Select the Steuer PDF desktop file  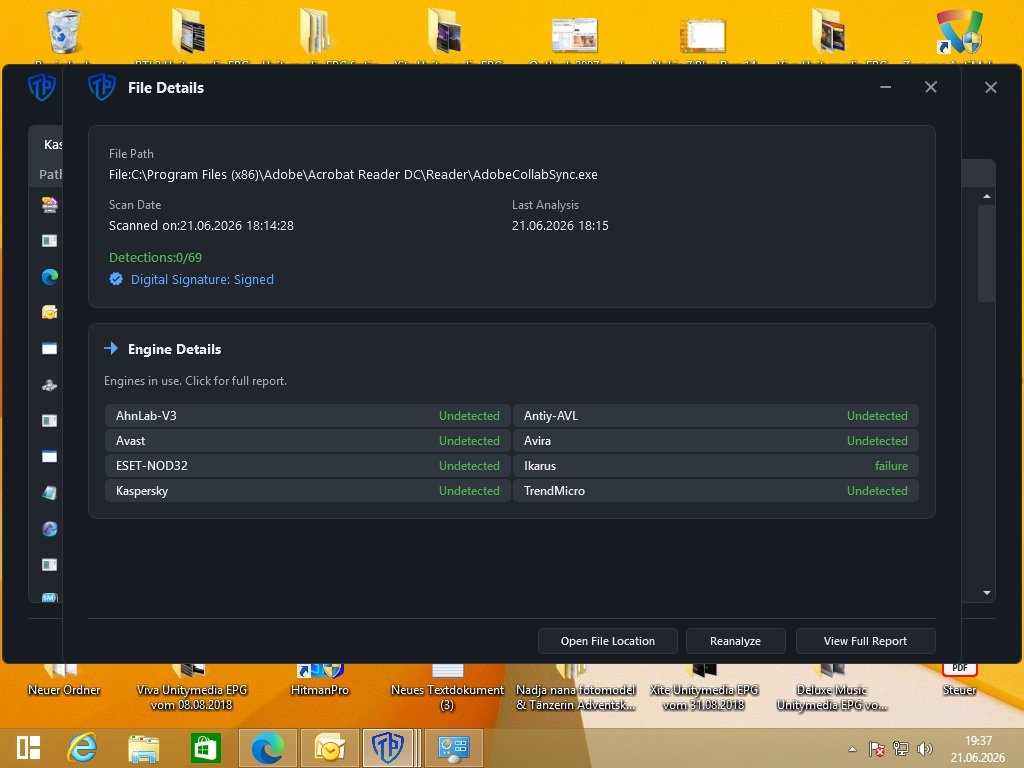(x=959, y=682)
